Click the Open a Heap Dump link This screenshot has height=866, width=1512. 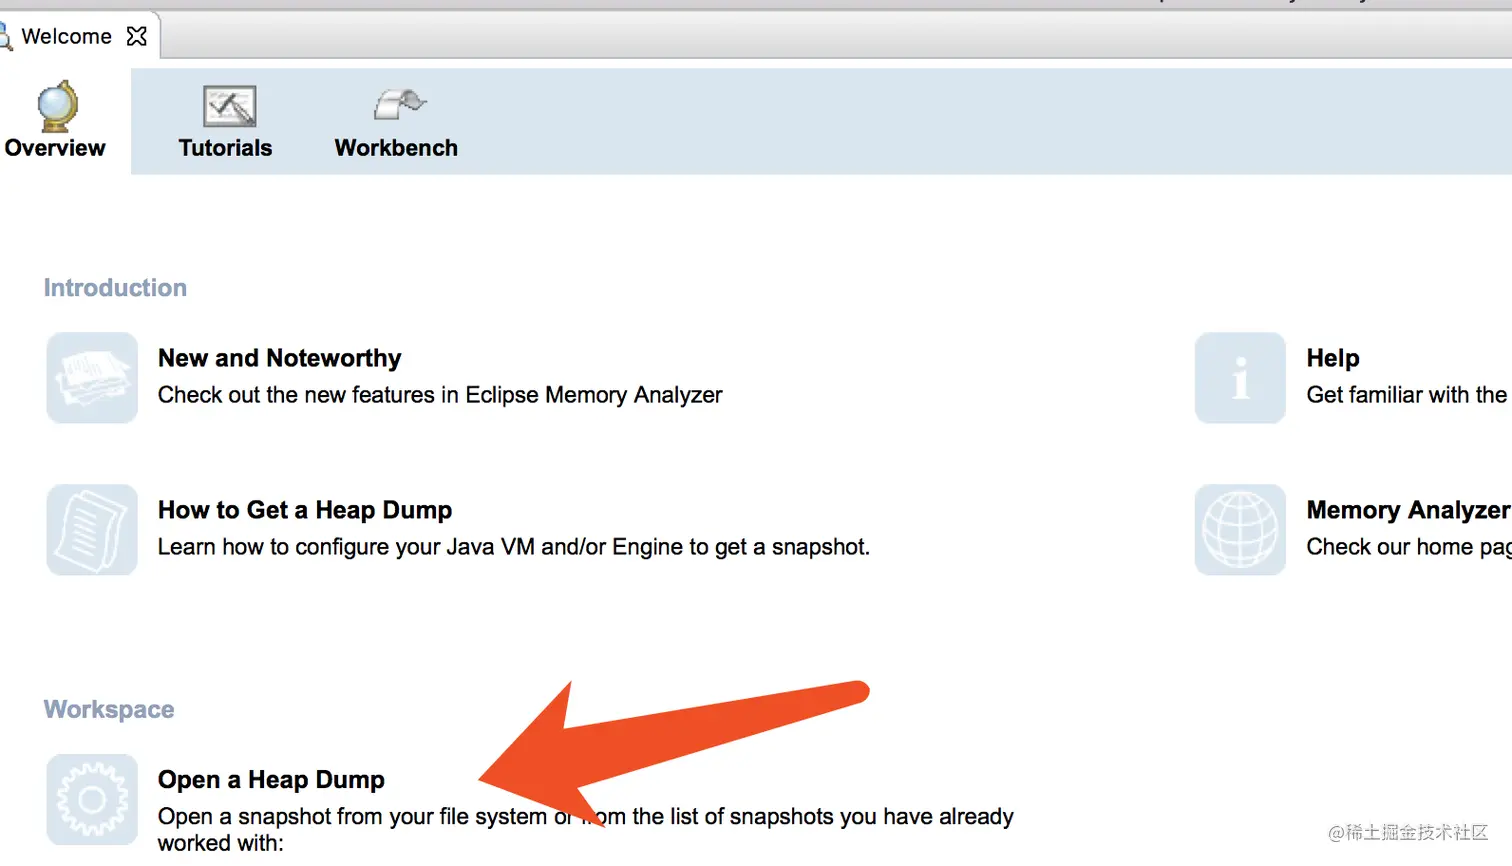pos(271,779)
